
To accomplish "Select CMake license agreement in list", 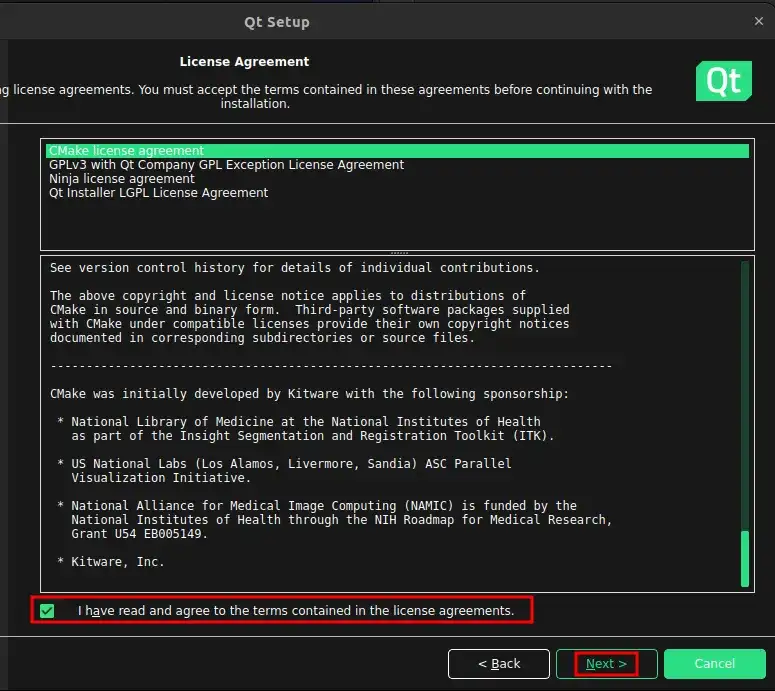I will [x=397, y=151].
